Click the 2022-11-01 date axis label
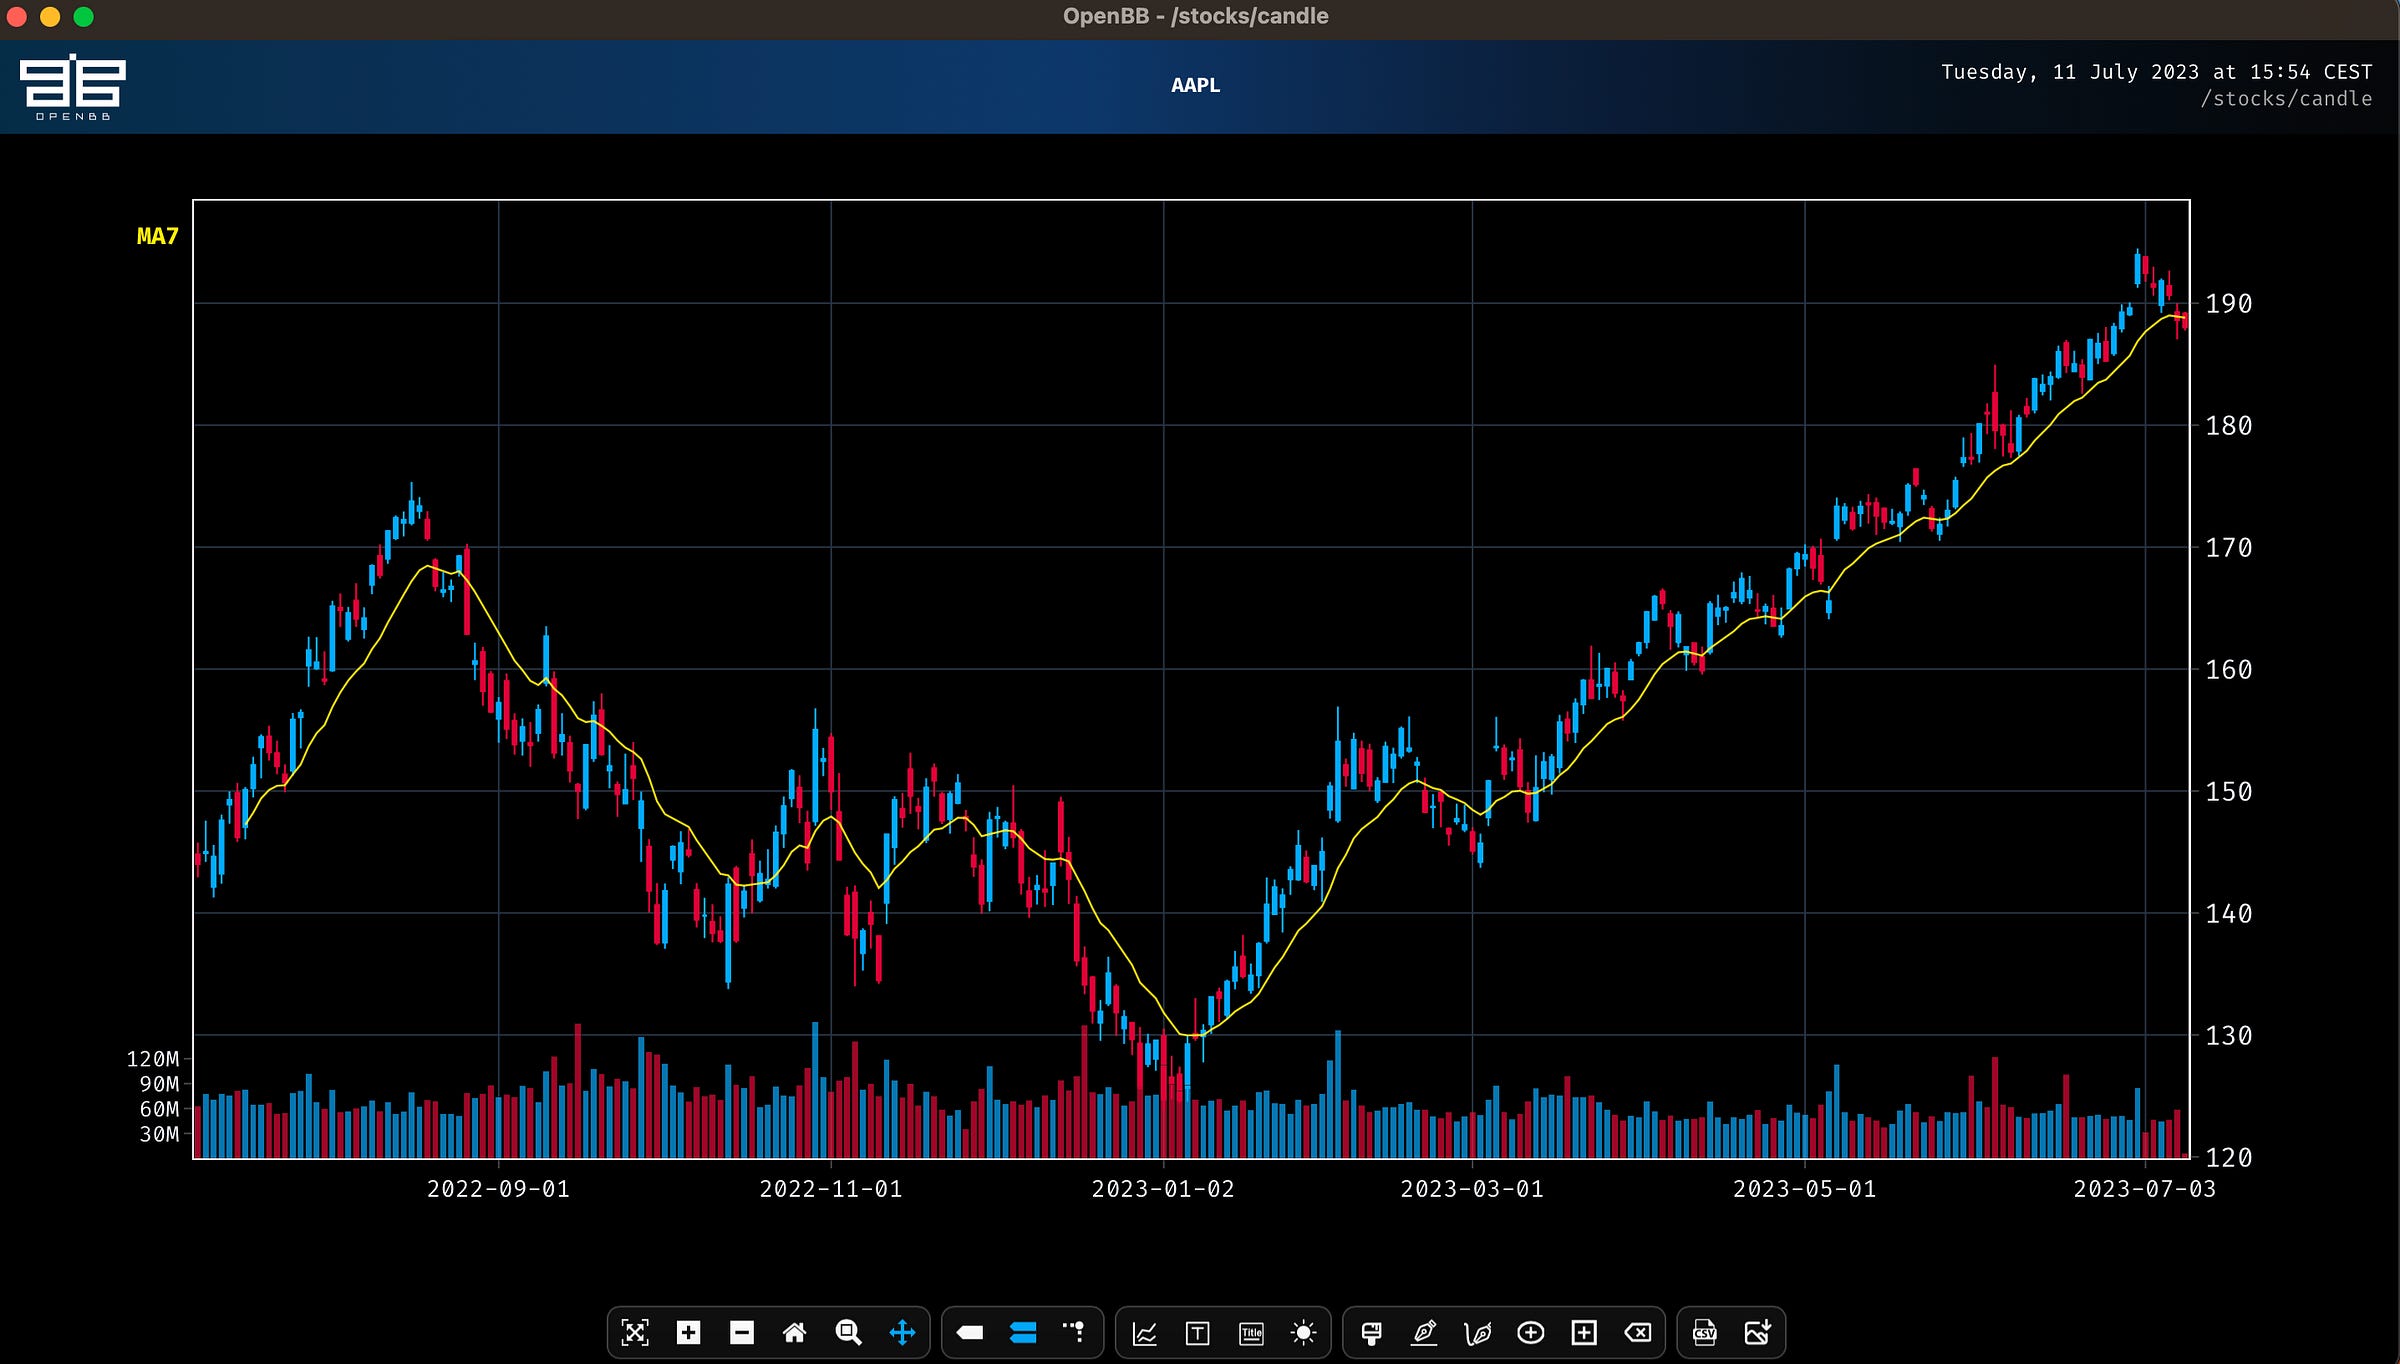 (x=830, y=1189)
